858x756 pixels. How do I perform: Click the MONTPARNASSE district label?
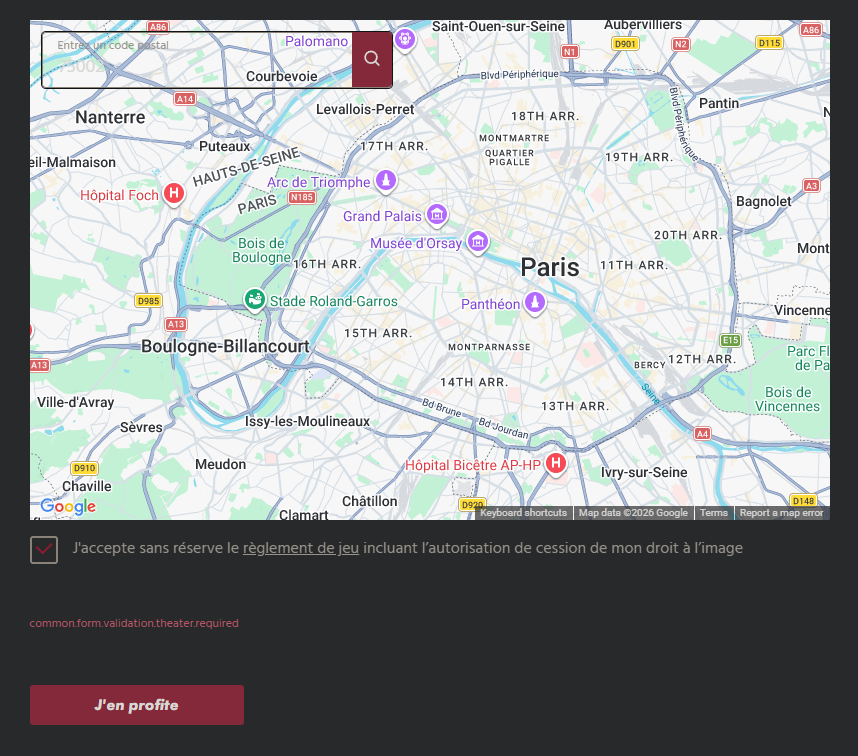(489, 347)
